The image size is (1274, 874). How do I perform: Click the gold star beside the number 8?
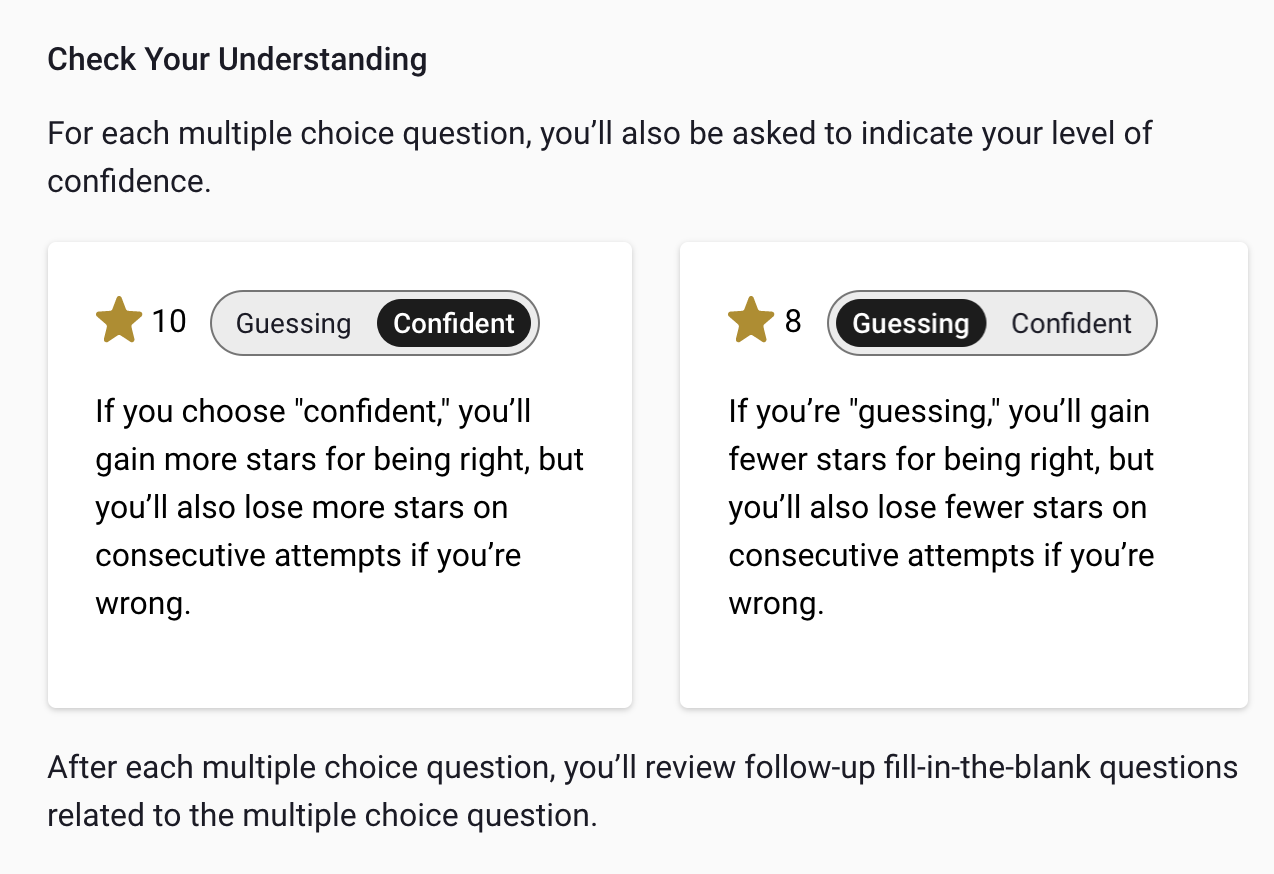tap(751, 322)
